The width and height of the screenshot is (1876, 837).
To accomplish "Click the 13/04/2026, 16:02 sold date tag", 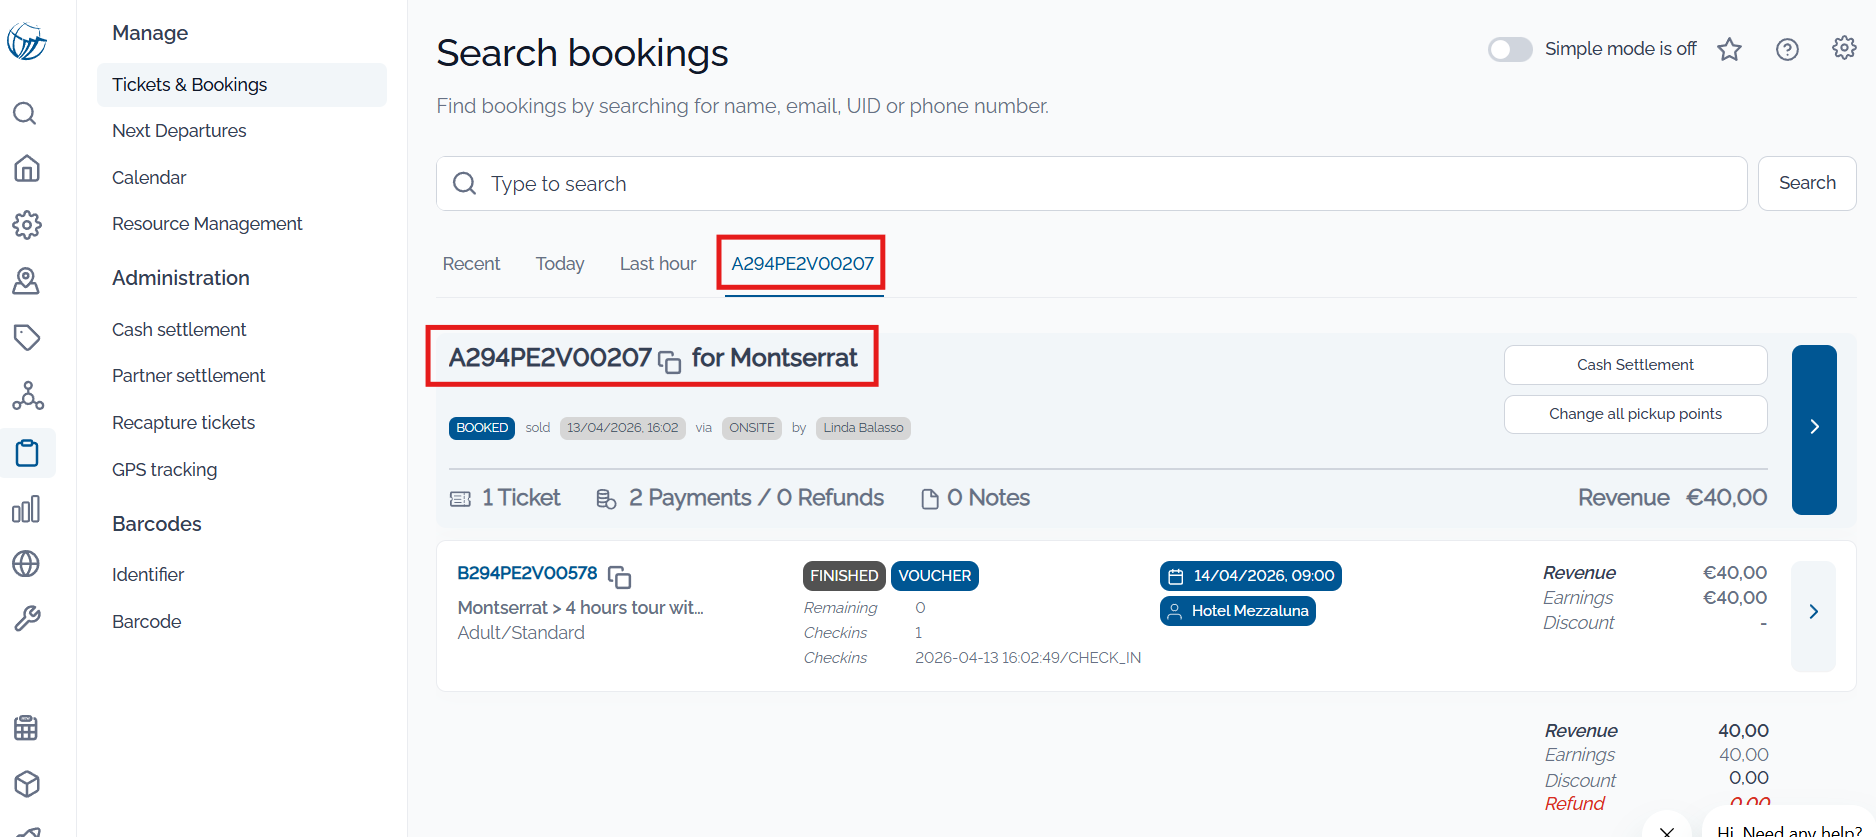I will click(622, 428).
